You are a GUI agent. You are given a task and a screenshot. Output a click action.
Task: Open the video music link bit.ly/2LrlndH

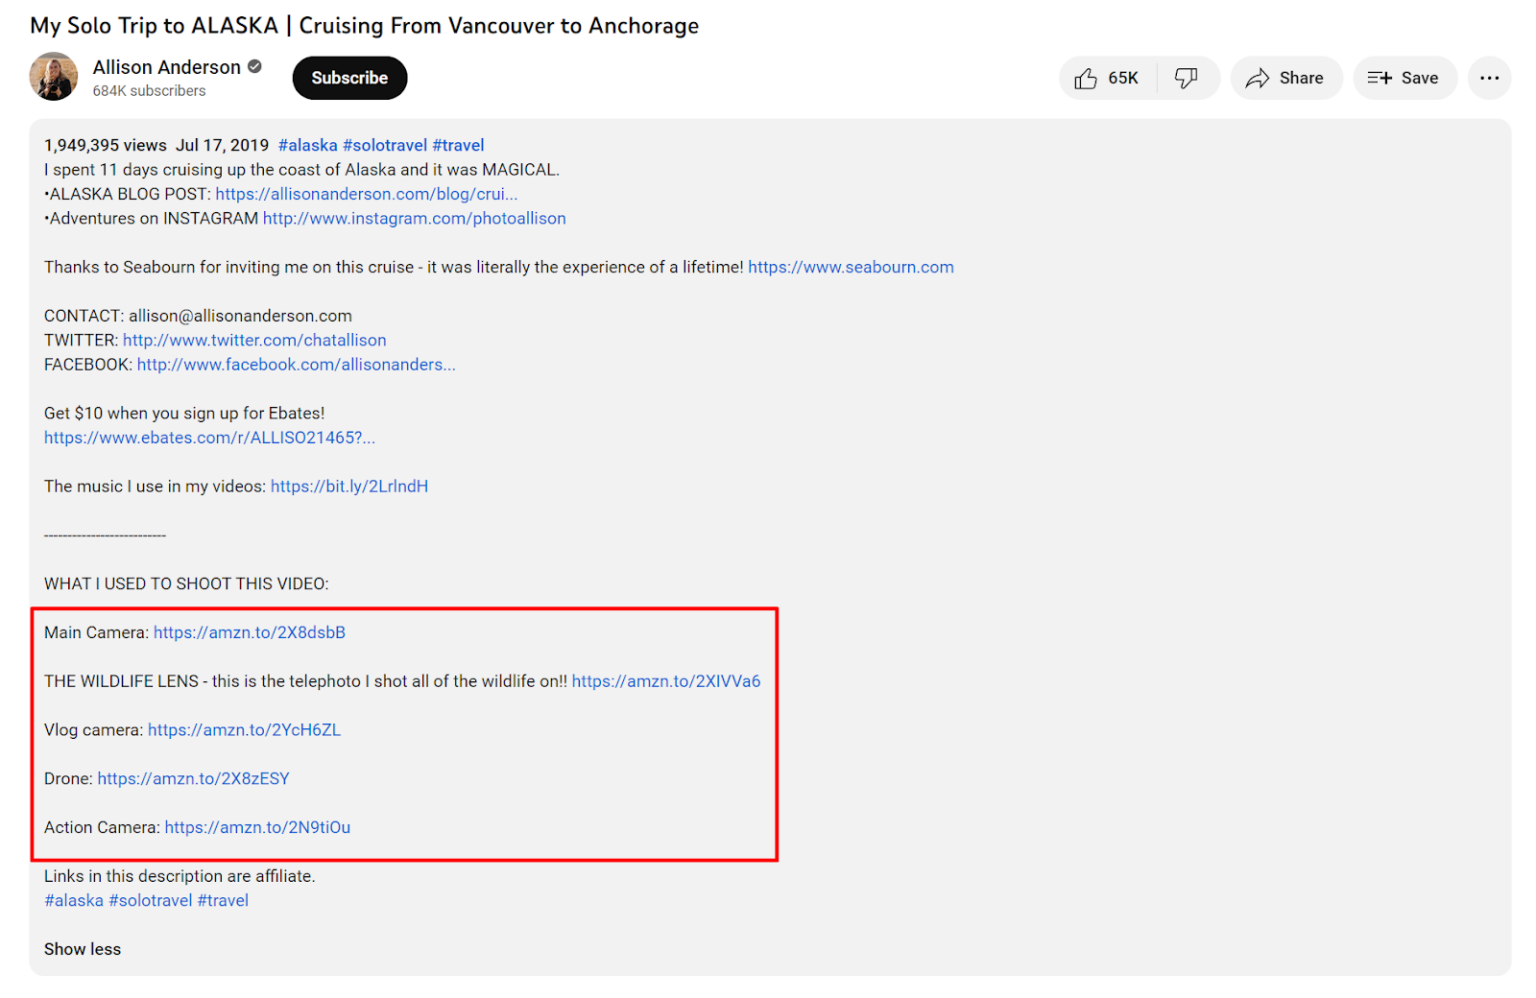[x=349, y=486]
